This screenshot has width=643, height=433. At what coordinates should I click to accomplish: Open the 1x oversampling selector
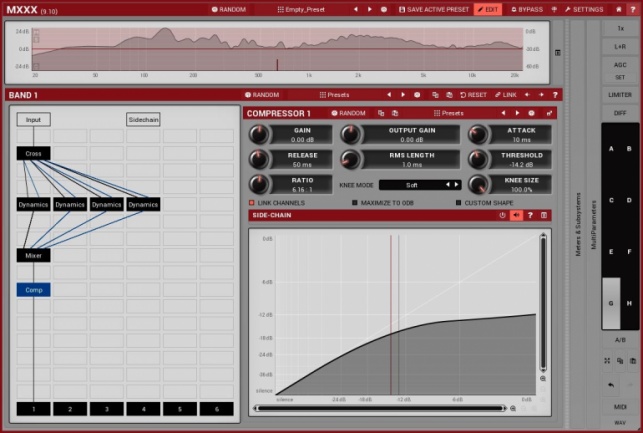620,28
